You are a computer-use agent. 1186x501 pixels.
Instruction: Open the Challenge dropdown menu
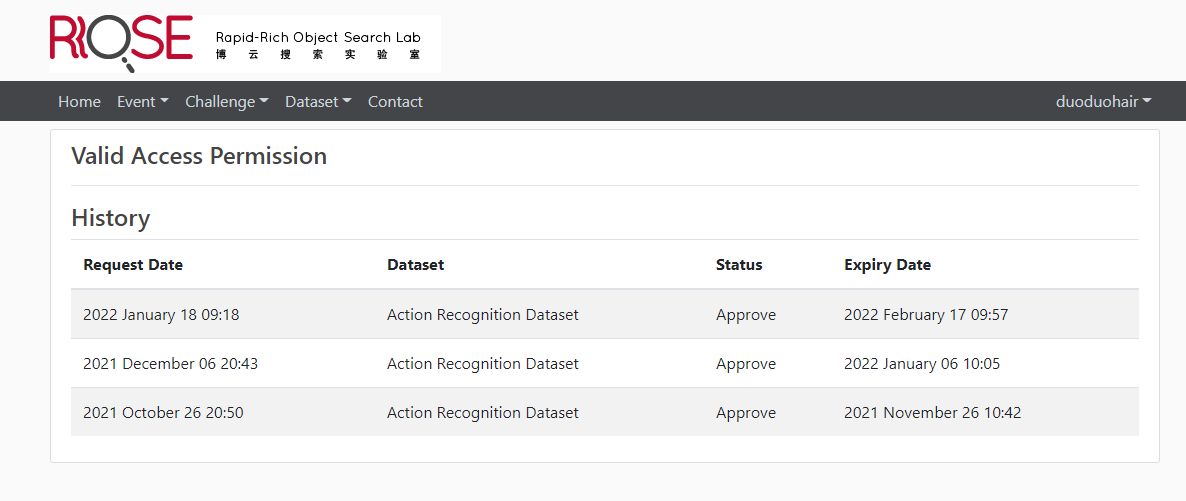pos(226,102)
